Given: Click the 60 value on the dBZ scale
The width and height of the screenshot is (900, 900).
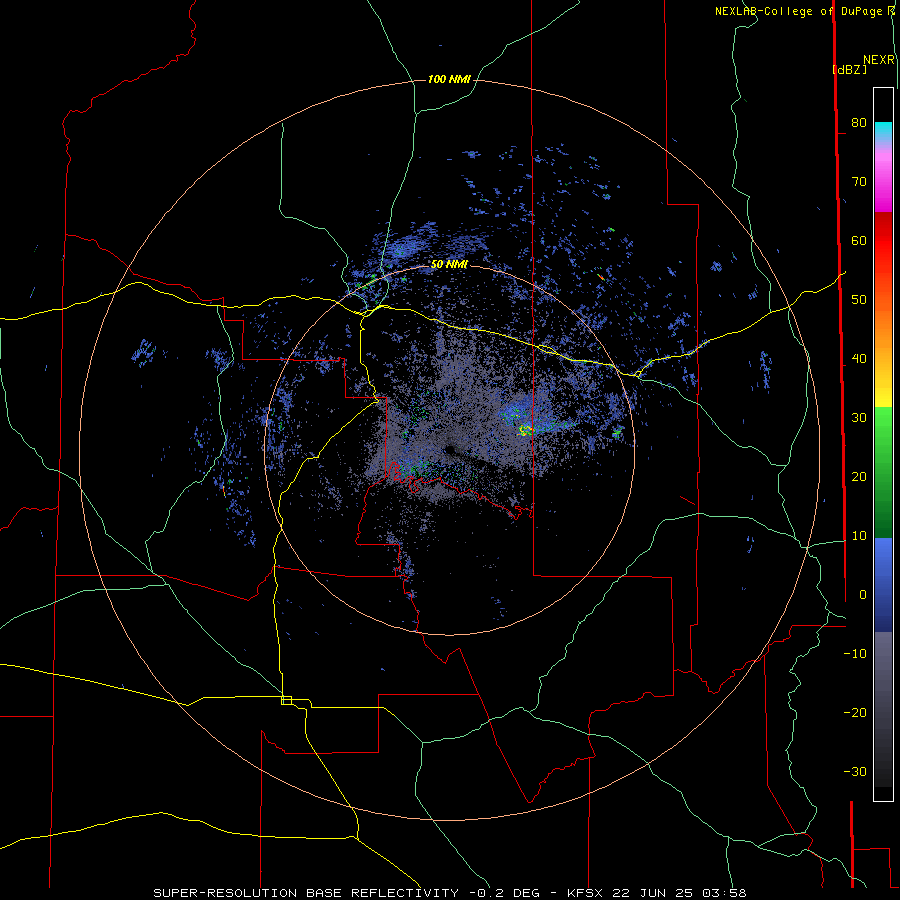Looking at the screenshot, I should tap(859, 241).
